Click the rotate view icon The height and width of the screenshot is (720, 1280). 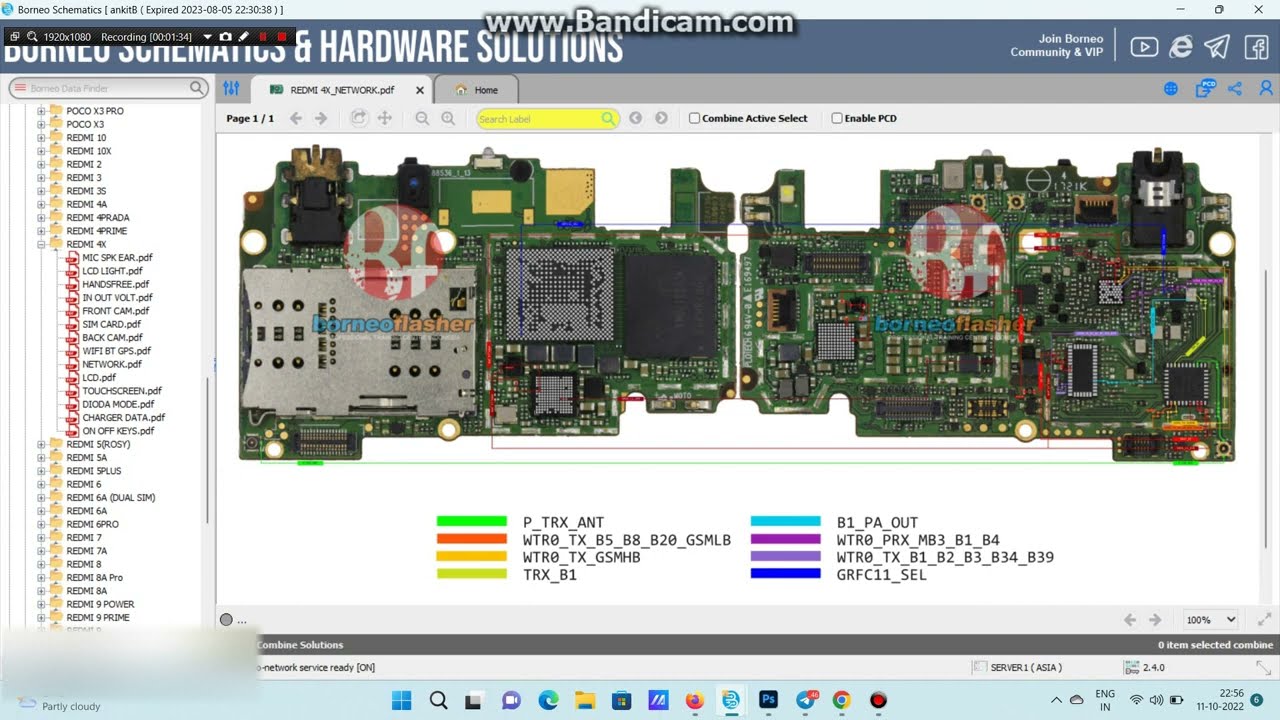[x=359, y=118]
